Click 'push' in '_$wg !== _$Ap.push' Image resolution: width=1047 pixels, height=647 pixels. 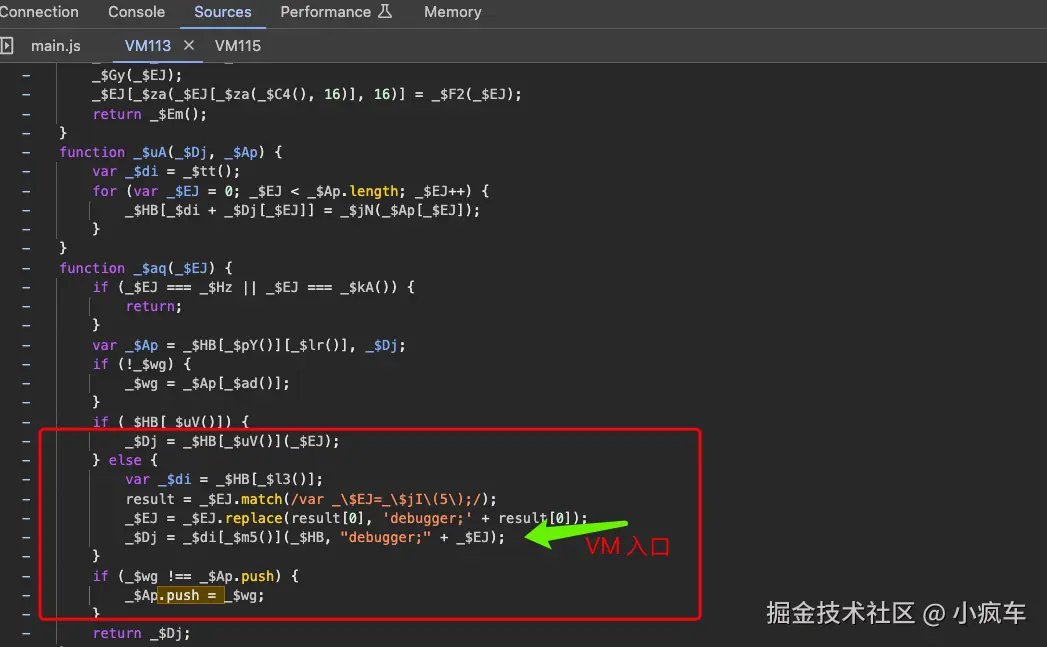tap(257, 576)
